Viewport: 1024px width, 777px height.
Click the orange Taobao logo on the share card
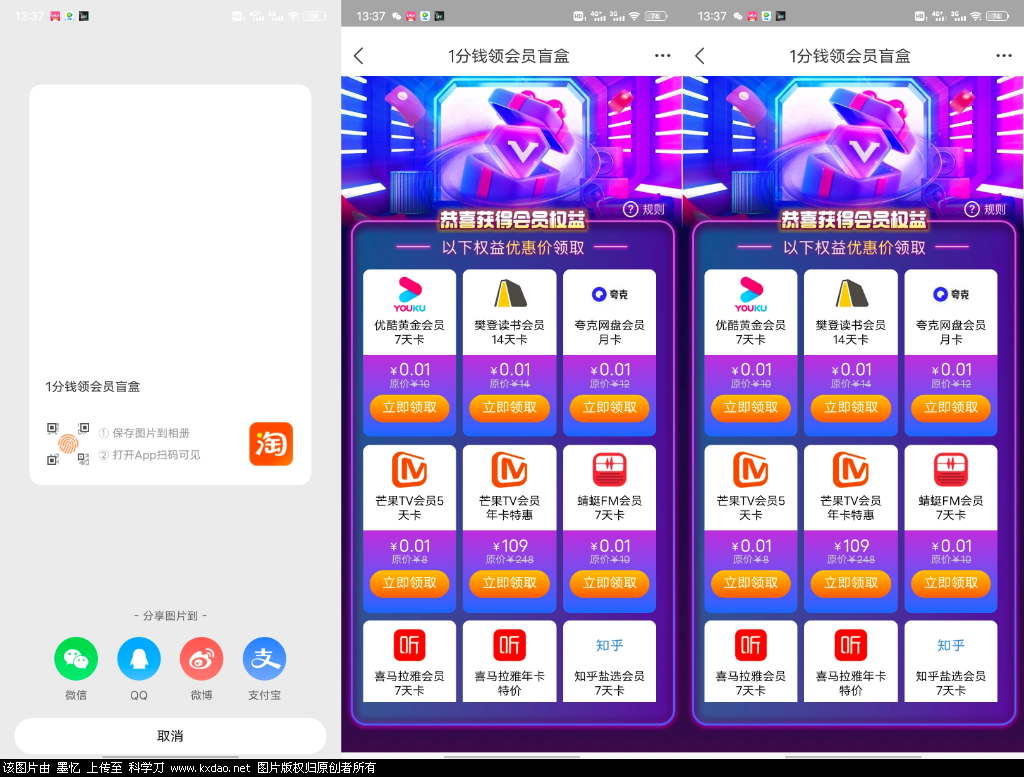click(x=271, y=444)
